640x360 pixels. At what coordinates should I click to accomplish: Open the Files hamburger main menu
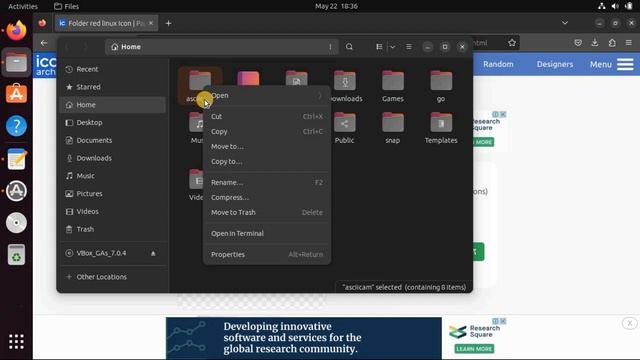click(409, 47)
